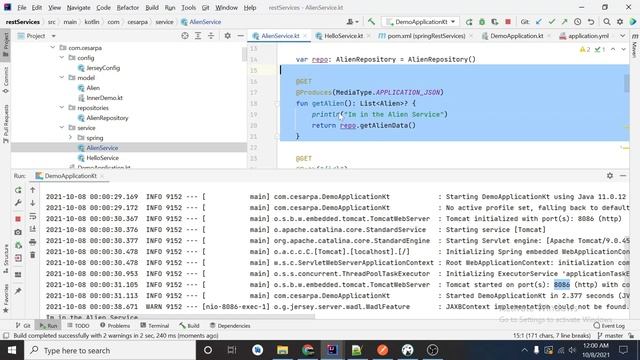Open Chrome from the taskbar
Image resolution: width=640 pixels, height=360 pixels.
click(x=307, y=350)
